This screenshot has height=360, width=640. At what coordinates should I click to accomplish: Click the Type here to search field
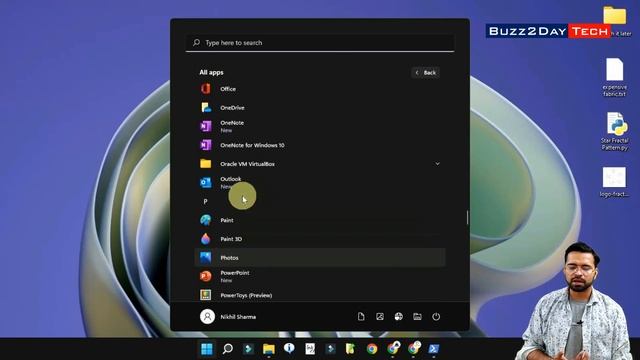(x=320, y=42)
